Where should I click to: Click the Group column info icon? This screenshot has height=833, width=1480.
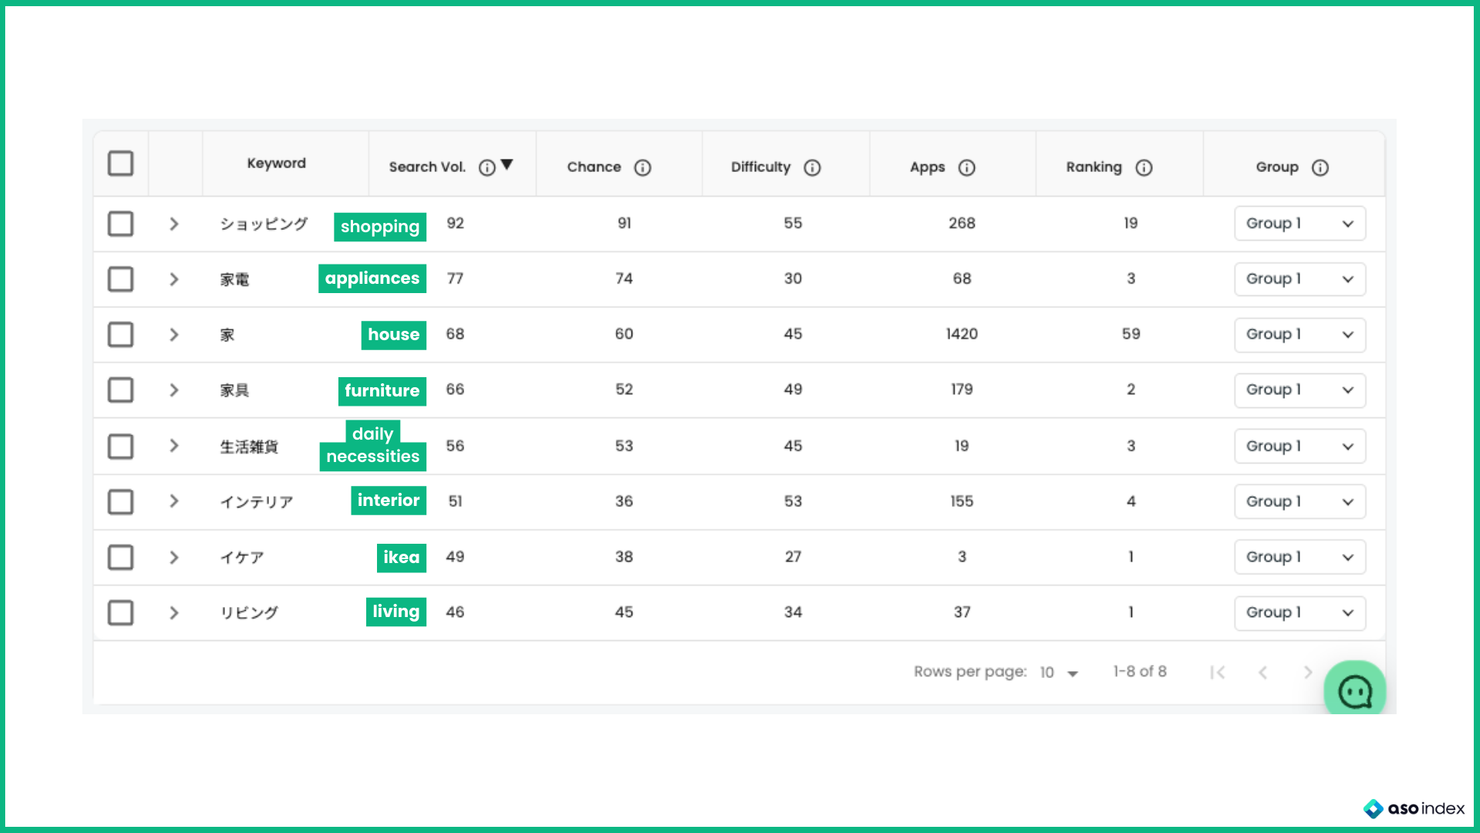1320,168
